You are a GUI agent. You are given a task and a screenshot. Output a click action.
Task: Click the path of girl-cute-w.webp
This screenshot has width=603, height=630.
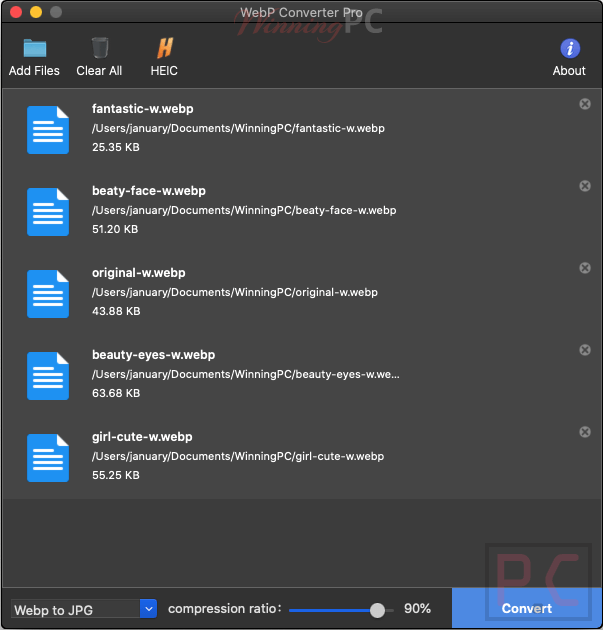(238, 456)
